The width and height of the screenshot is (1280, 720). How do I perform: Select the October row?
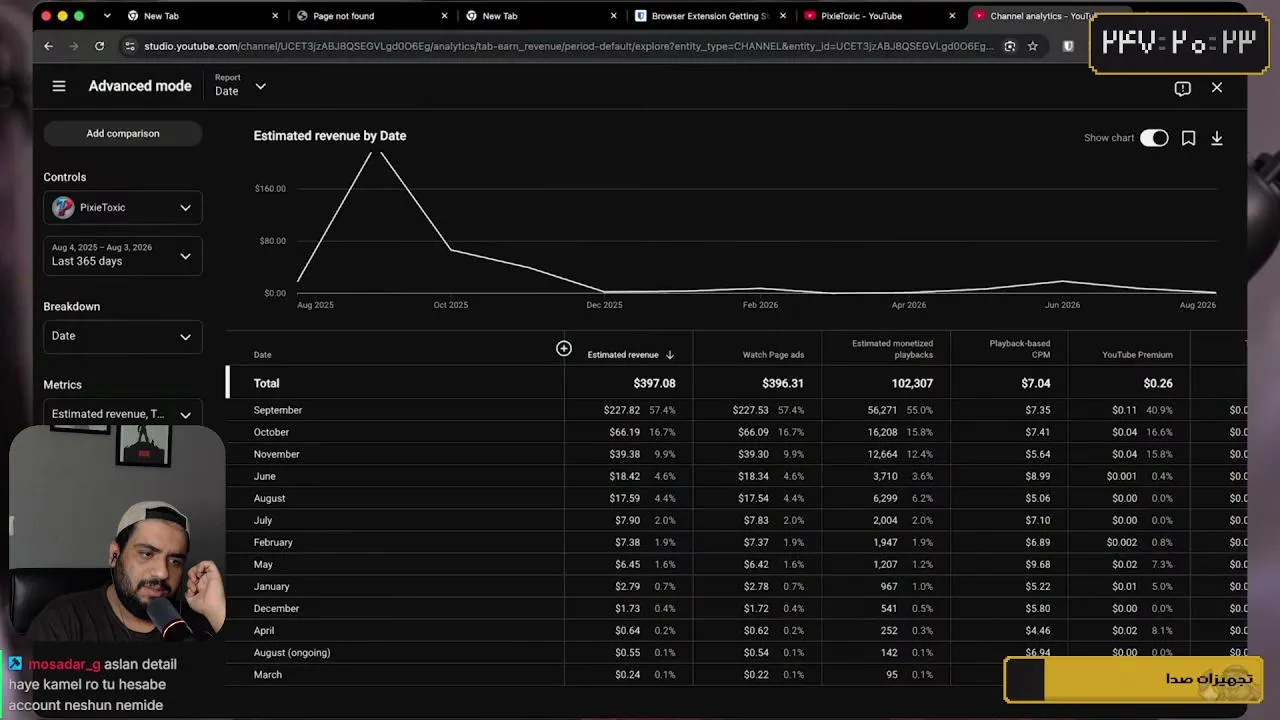pyautogui.click(x=736, y=432)
